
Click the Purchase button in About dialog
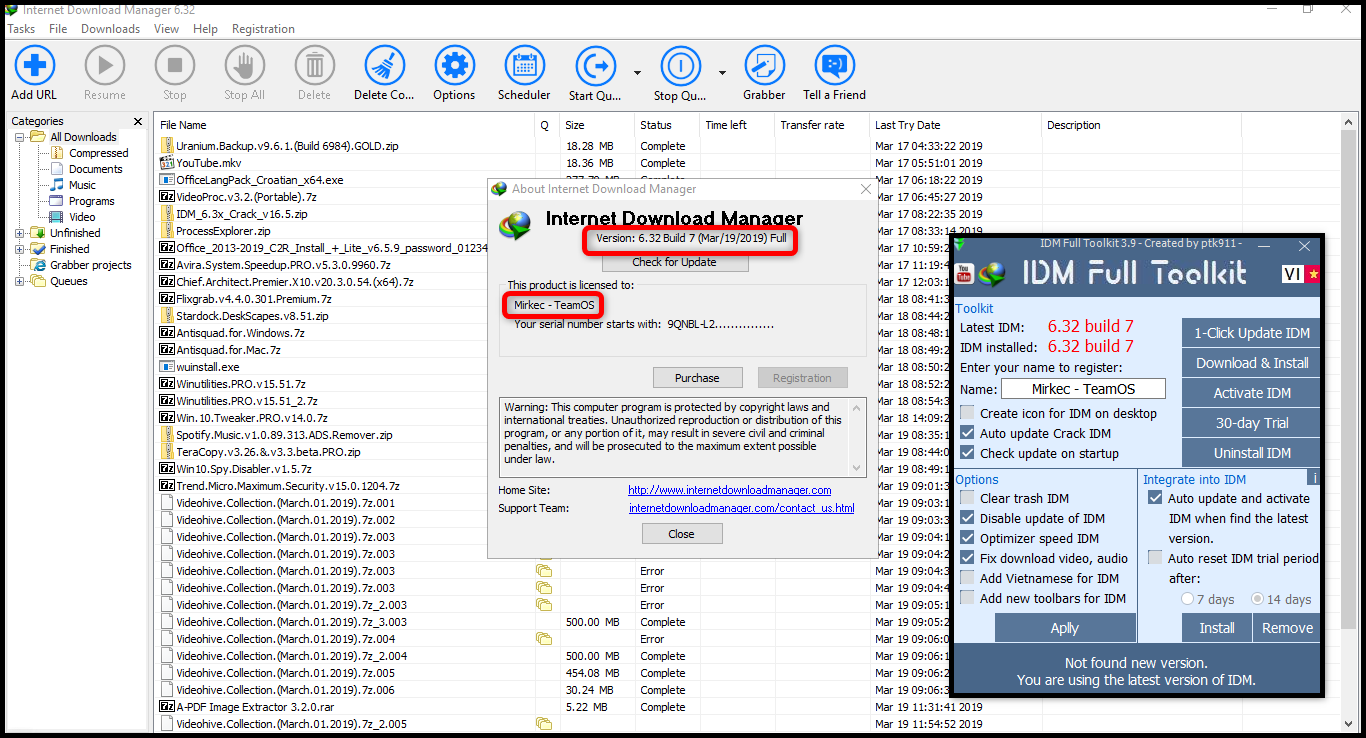[x=697, y=377]
